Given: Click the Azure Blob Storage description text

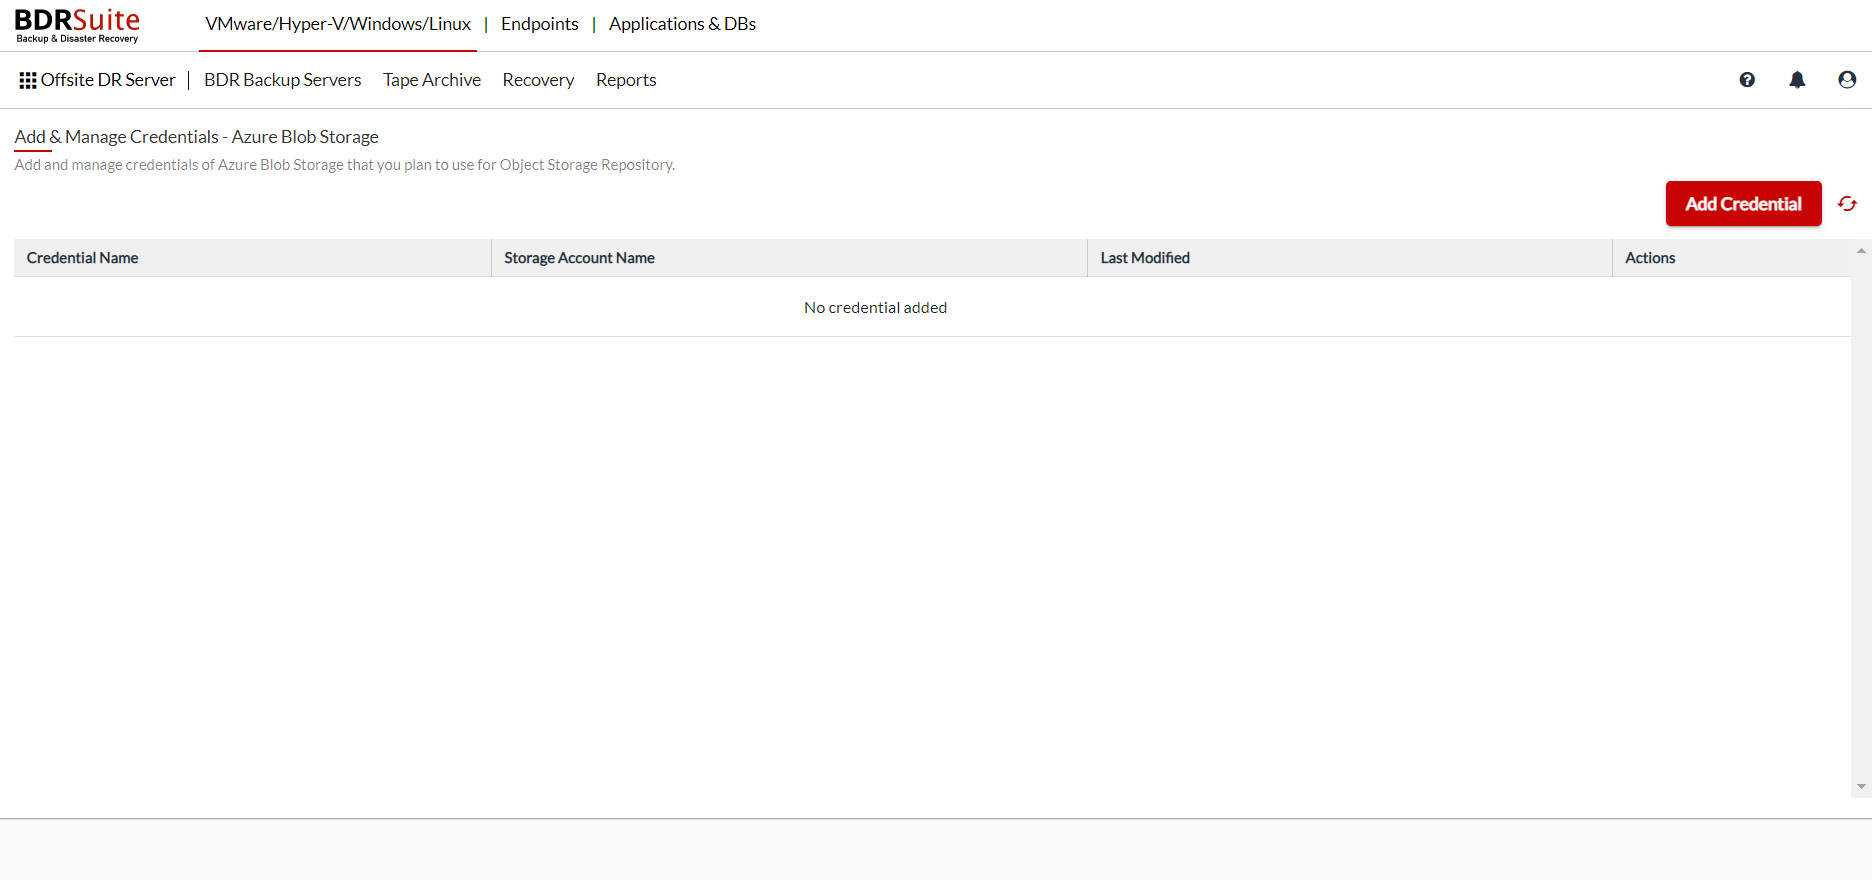Looking at the screenshot, I should (345, 165).
